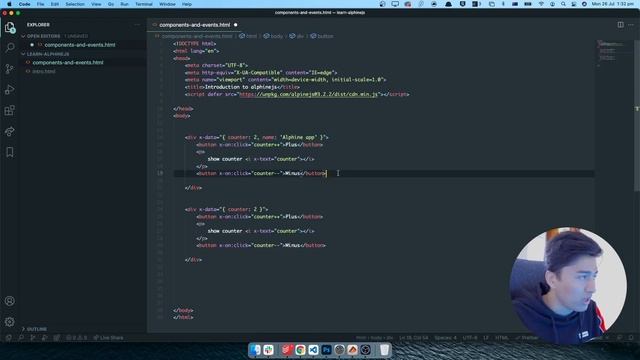Open the Help menu
Image resolution: width=640 pixels, height=360 pixels.
(x=187, y=4)
